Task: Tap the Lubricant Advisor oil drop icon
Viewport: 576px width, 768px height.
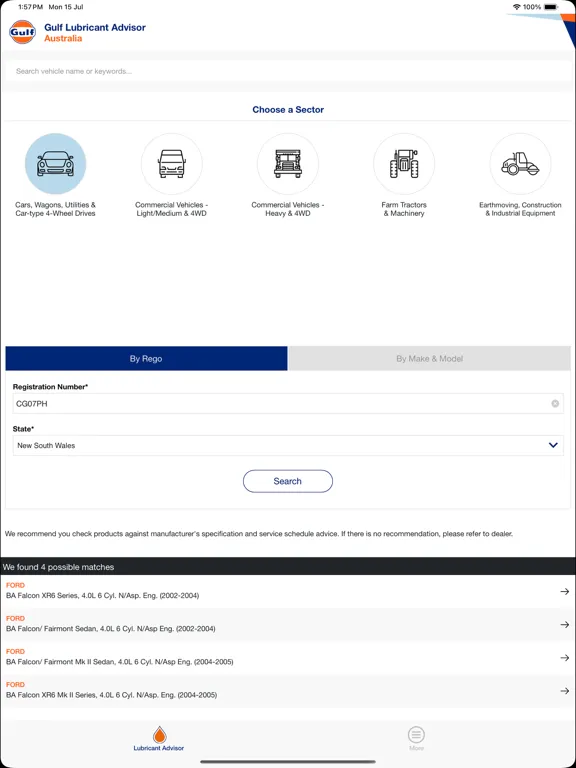Action: (x=159, y=735)
